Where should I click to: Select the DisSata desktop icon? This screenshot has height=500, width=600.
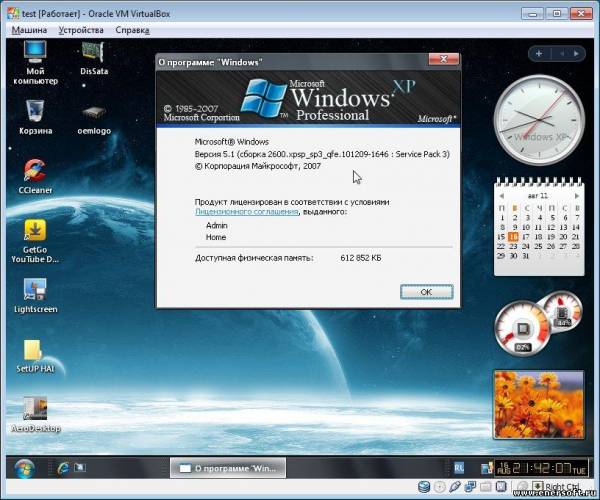94,59
